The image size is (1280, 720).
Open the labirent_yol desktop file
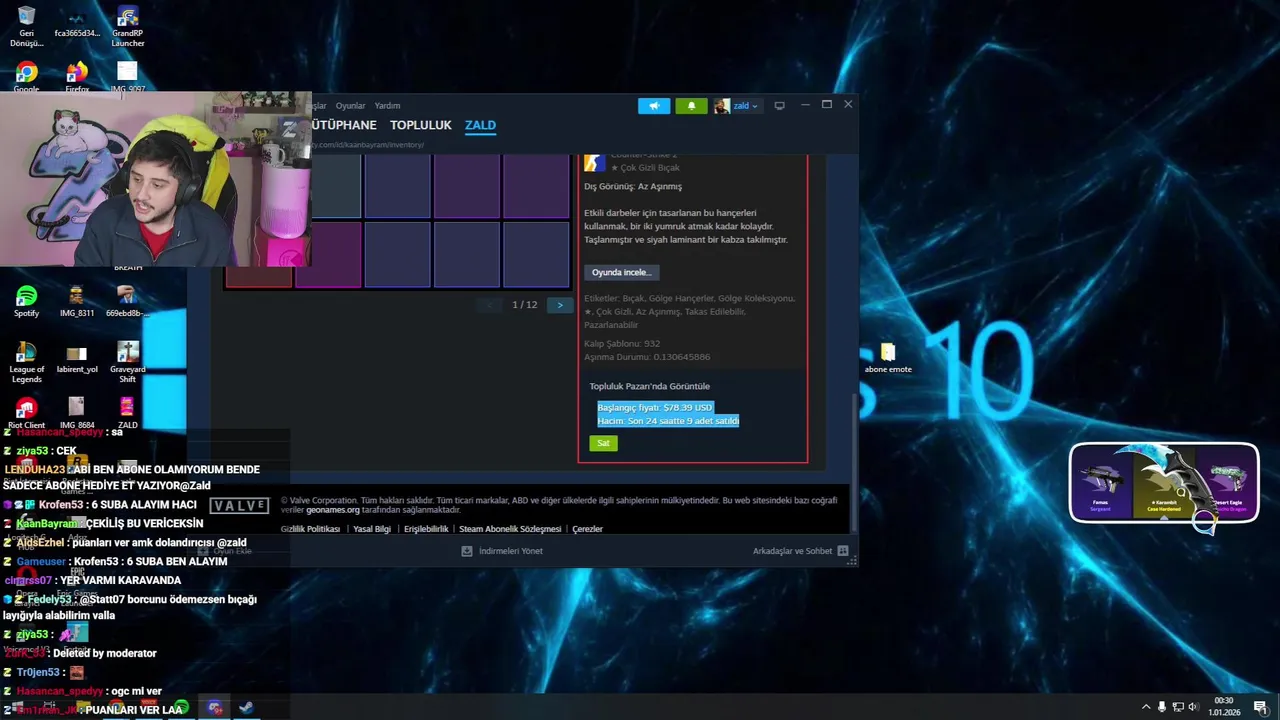[77, 358]
